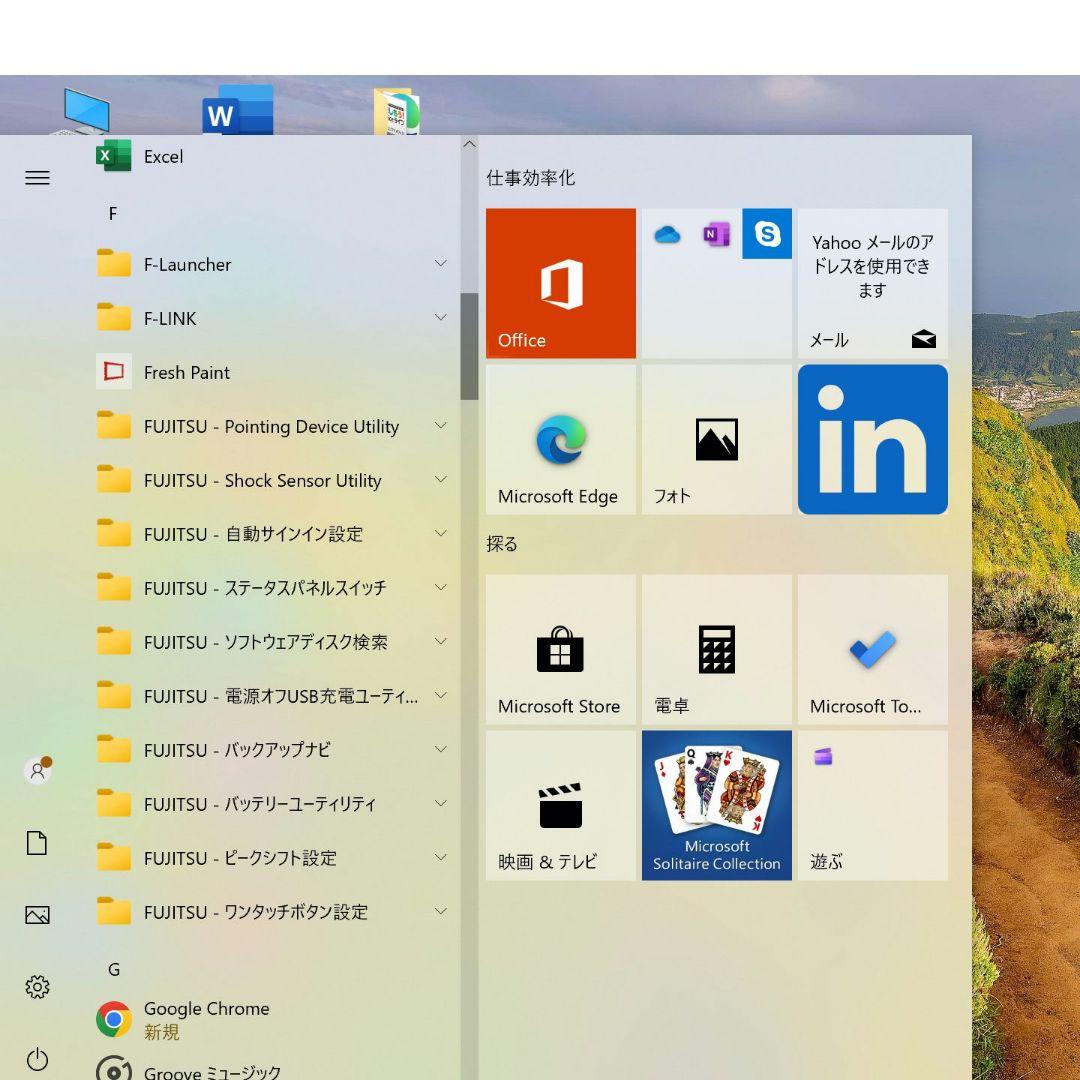Launch Fresh Paint from the app list

pos(276,373)
